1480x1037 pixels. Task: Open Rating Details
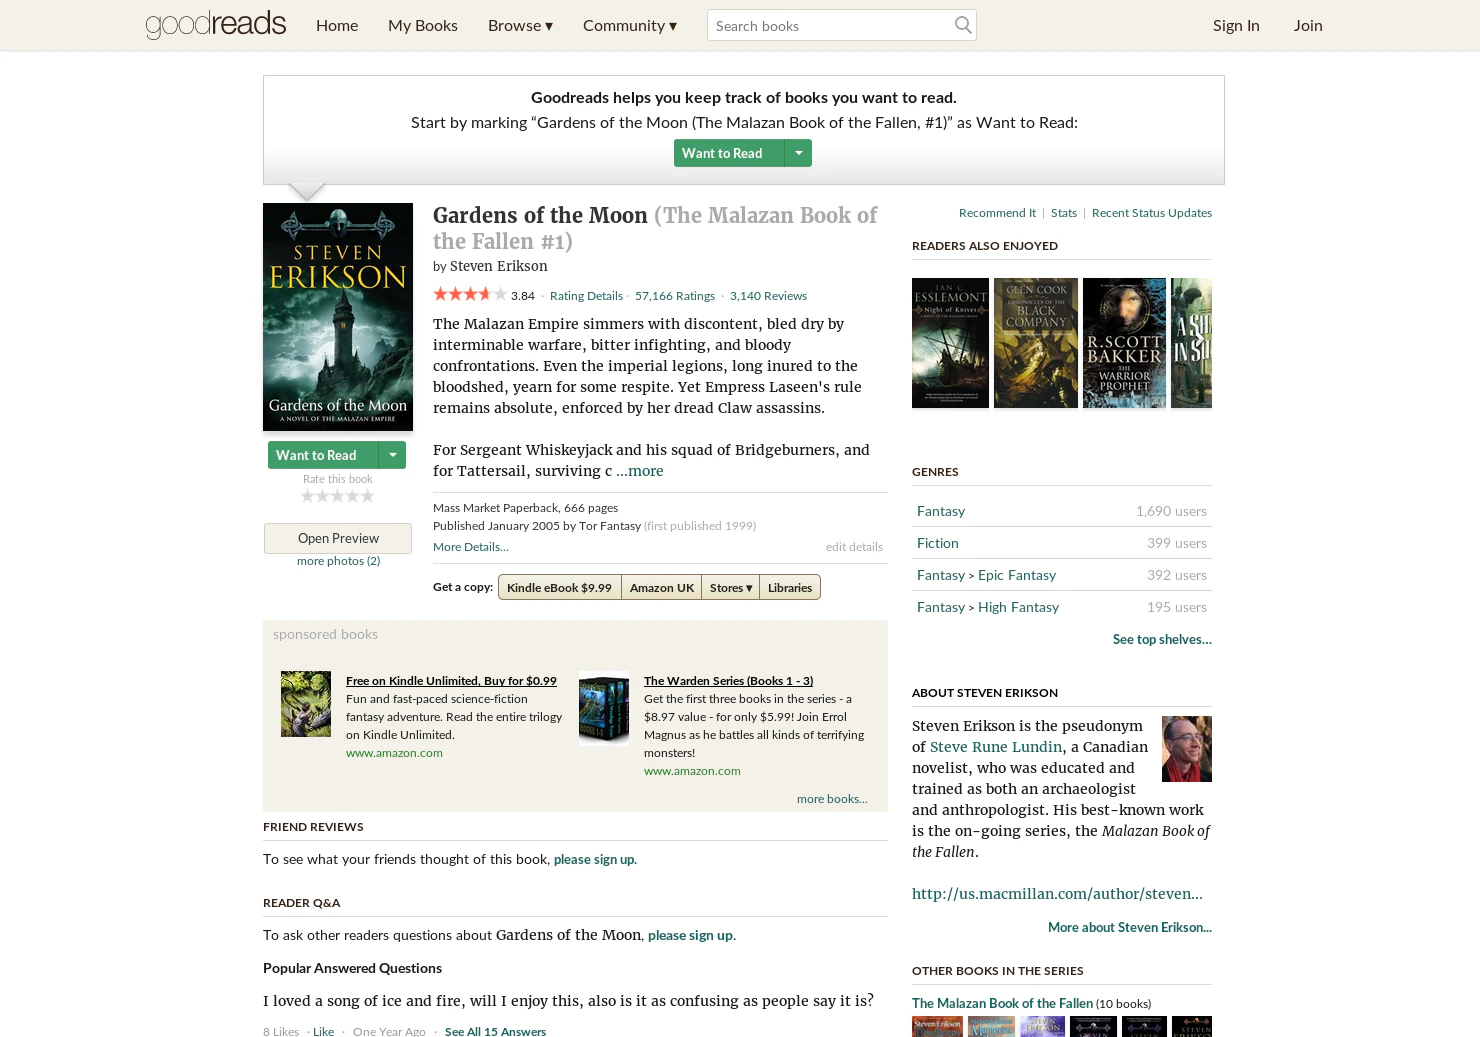tap(586, 296)
